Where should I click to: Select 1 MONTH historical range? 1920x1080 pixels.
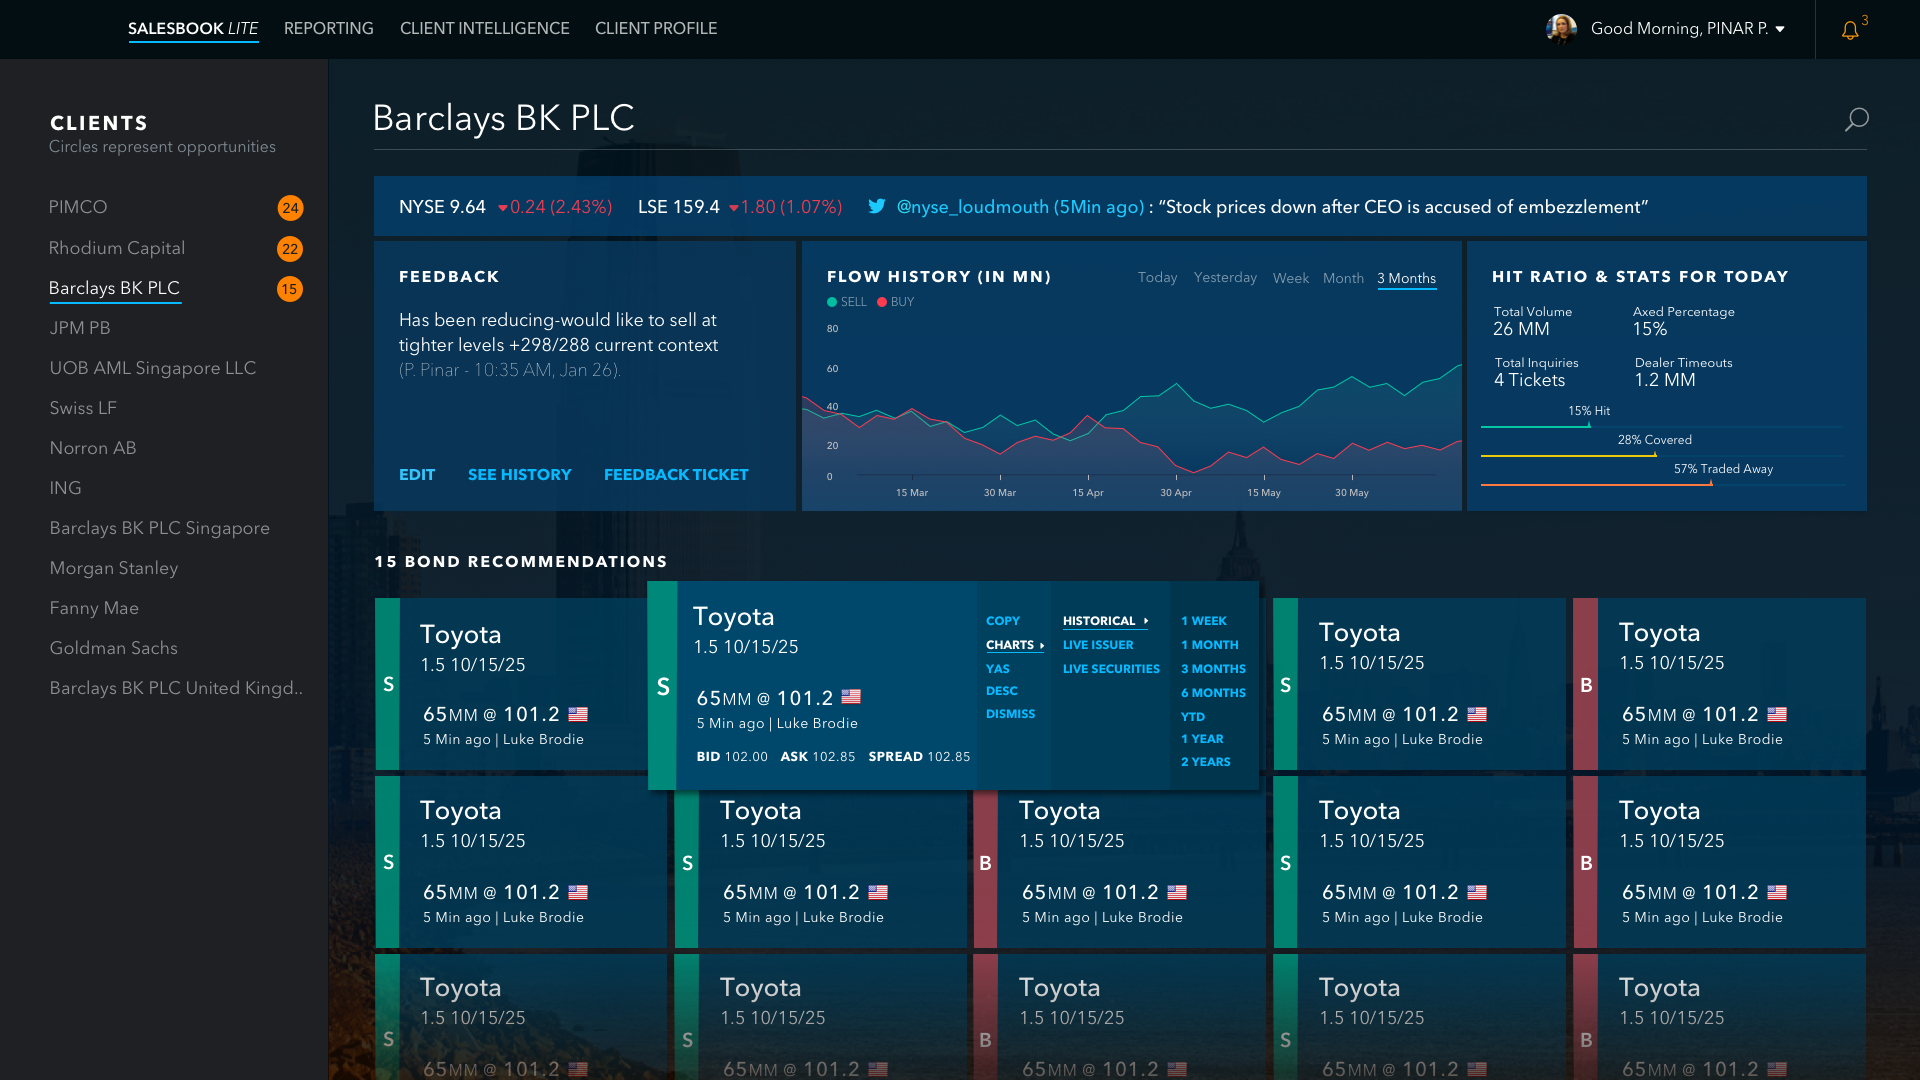pyautogui.click(x=1210, y=645)
